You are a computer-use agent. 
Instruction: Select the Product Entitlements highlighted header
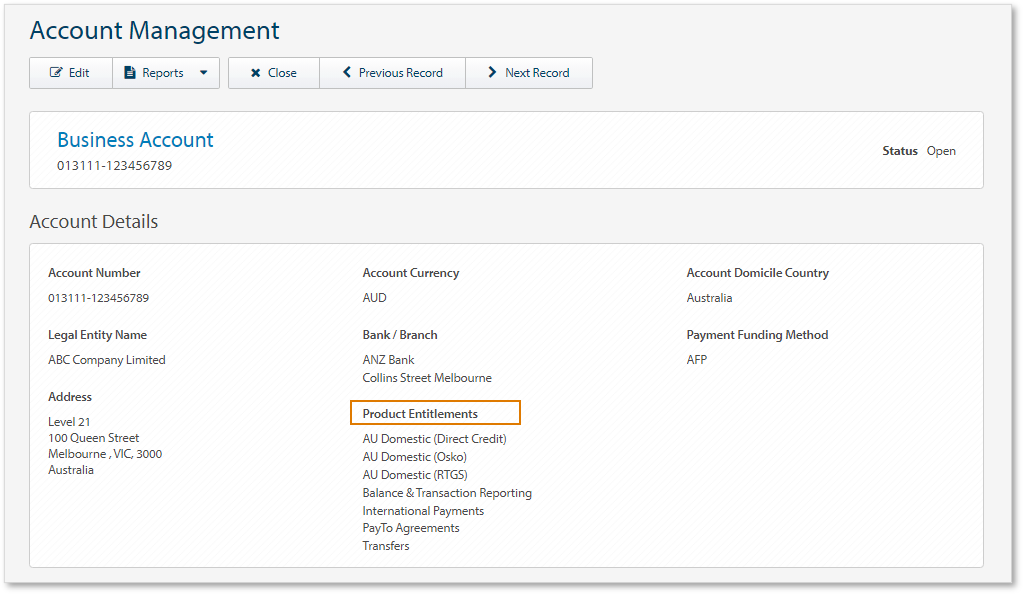(x=434, y=412)
